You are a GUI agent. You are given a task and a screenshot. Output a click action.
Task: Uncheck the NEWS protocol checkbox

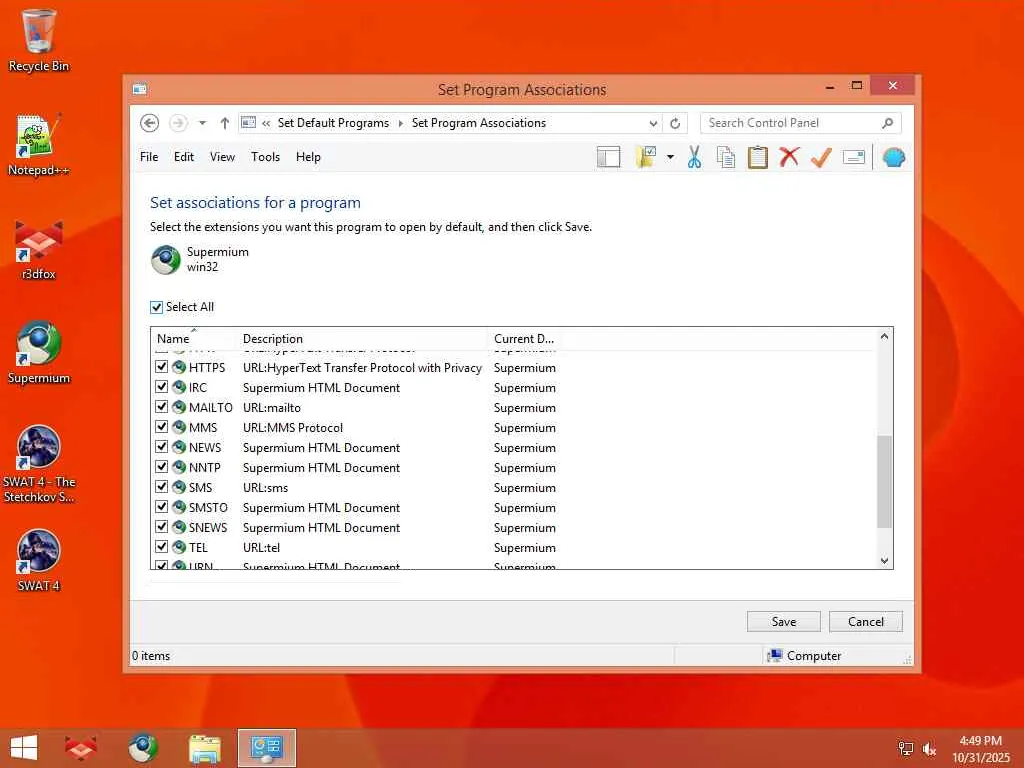click(x=161, y=447)
